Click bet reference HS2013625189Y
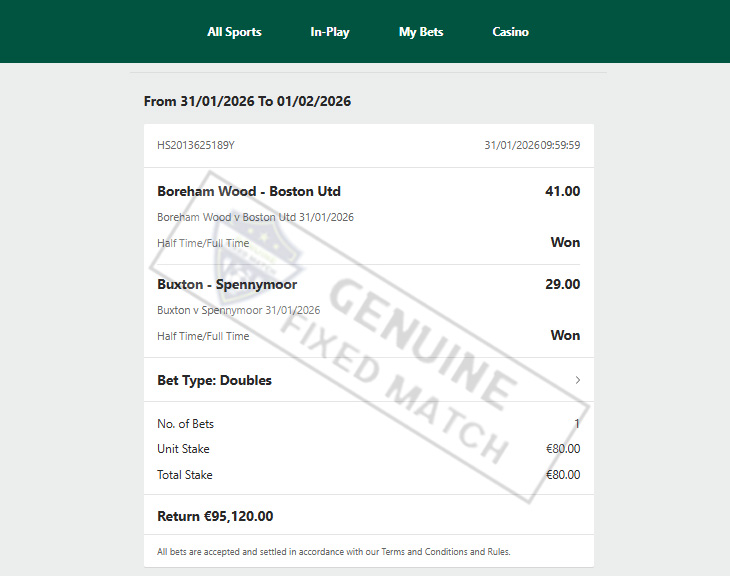Screen dimensions: 730x576 coord(196,145)
